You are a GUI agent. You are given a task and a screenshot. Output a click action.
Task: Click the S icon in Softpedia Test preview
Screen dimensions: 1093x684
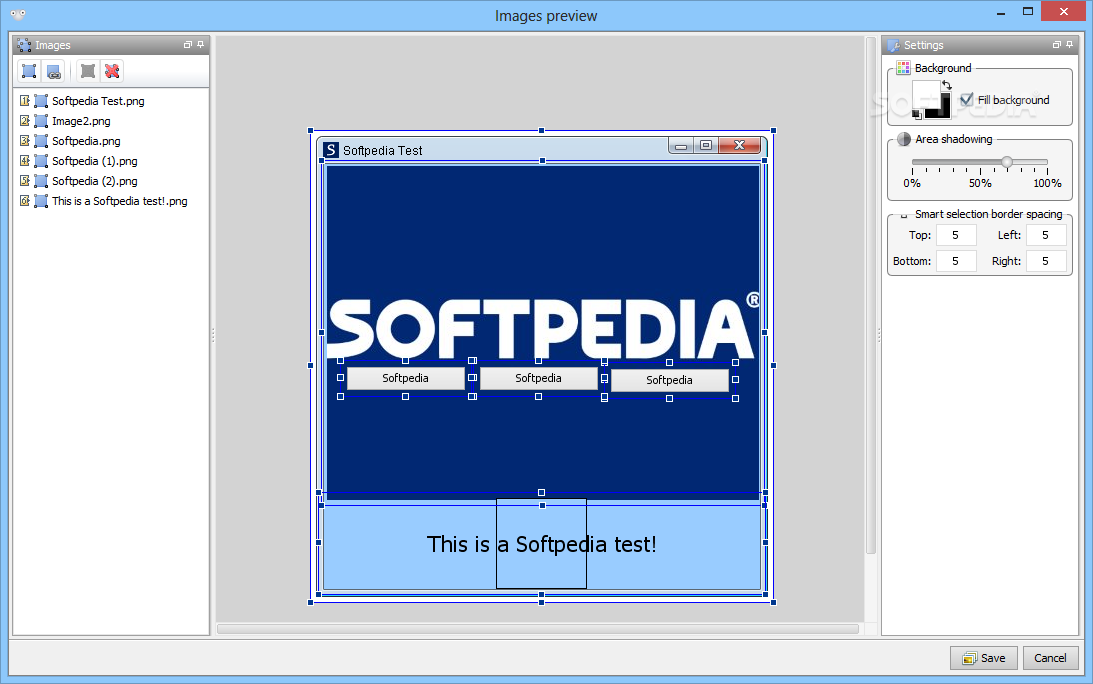tap(331, 150)
